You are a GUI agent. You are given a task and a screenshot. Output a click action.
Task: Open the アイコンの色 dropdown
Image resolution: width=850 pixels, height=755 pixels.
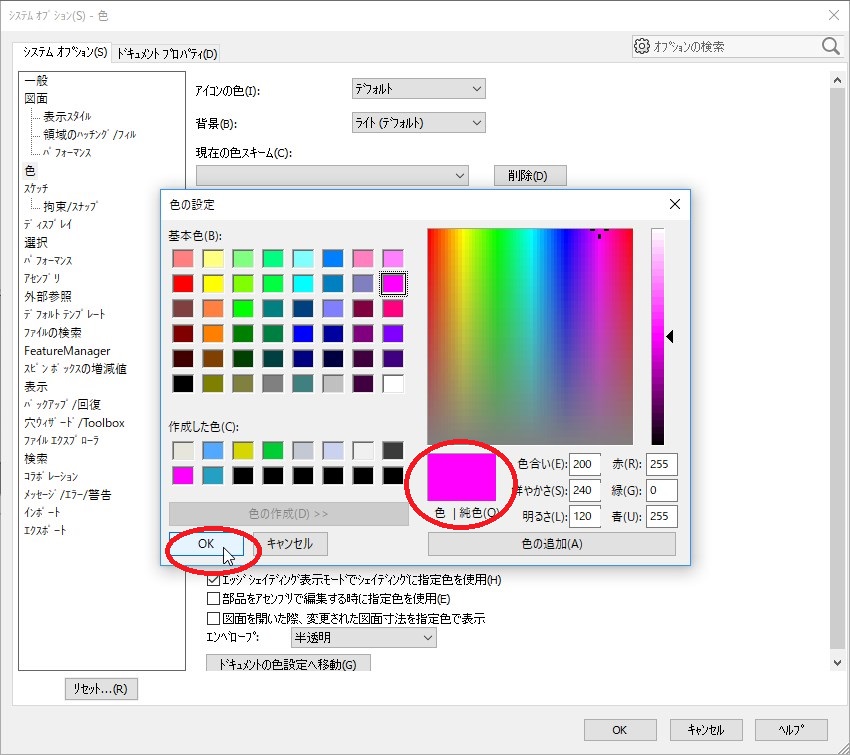pyautogui.click(x=419, y=89)
